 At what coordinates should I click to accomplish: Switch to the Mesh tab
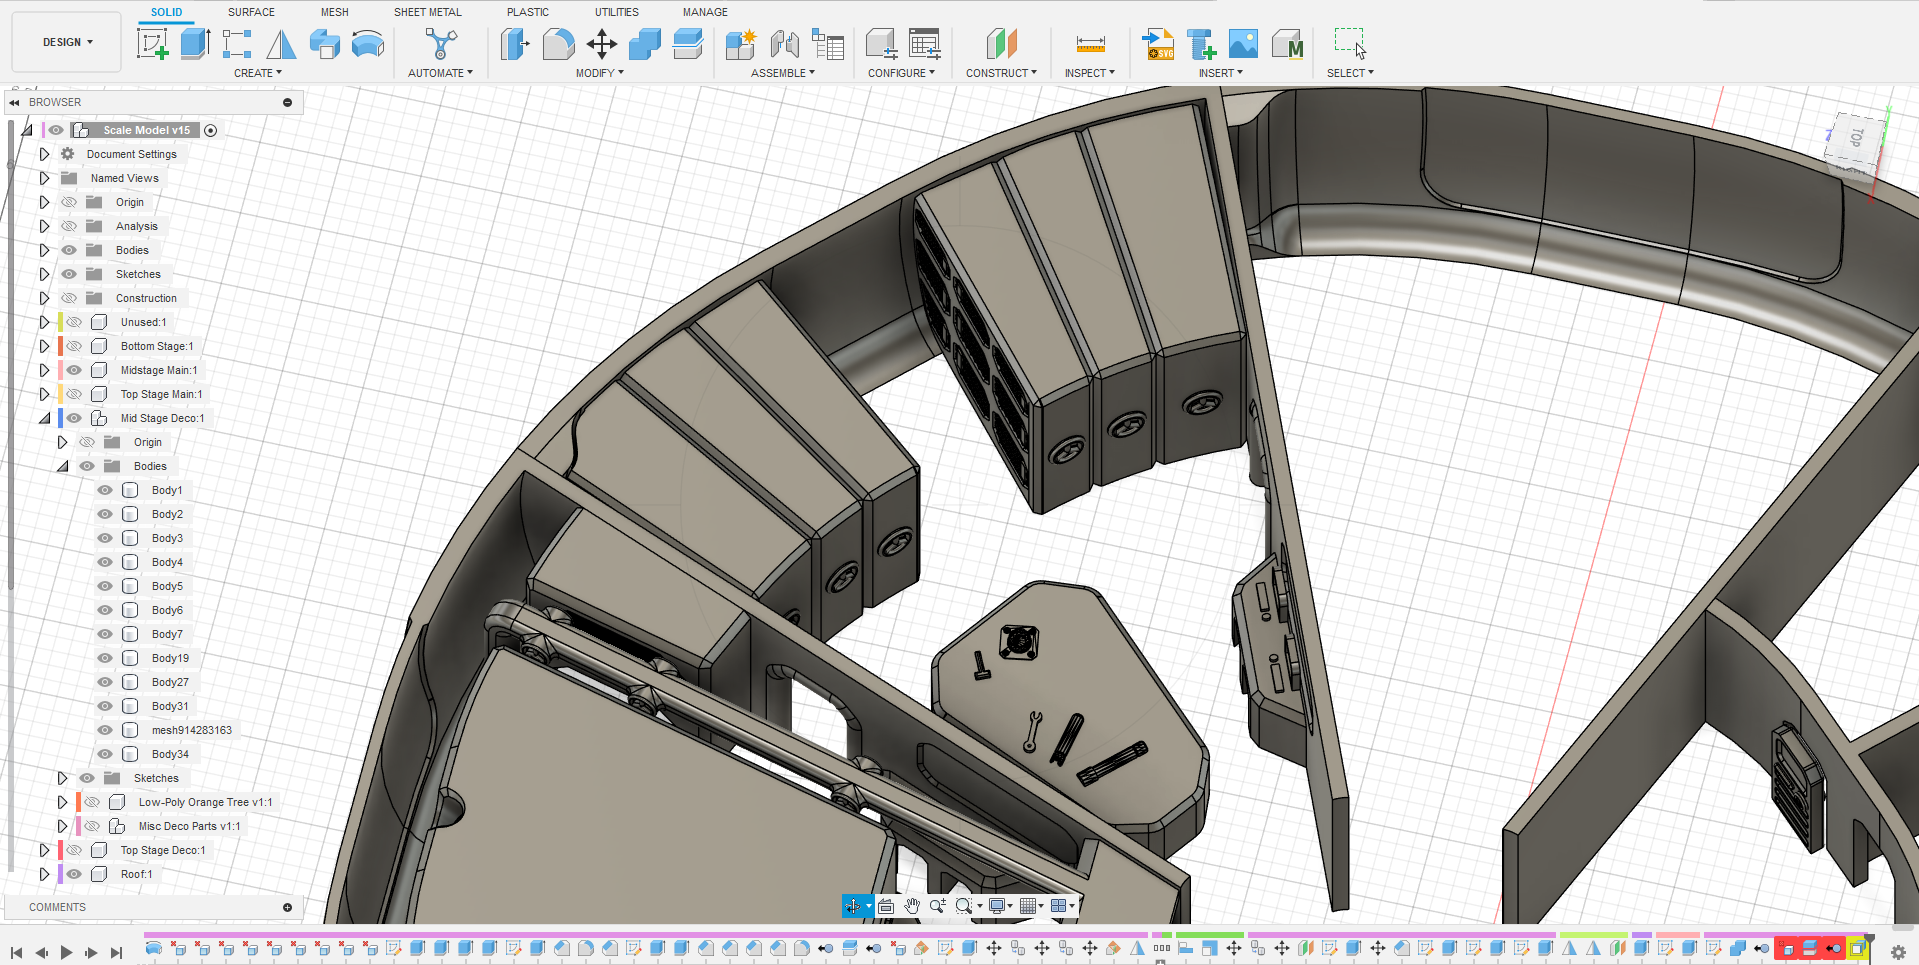pos(334,12)
